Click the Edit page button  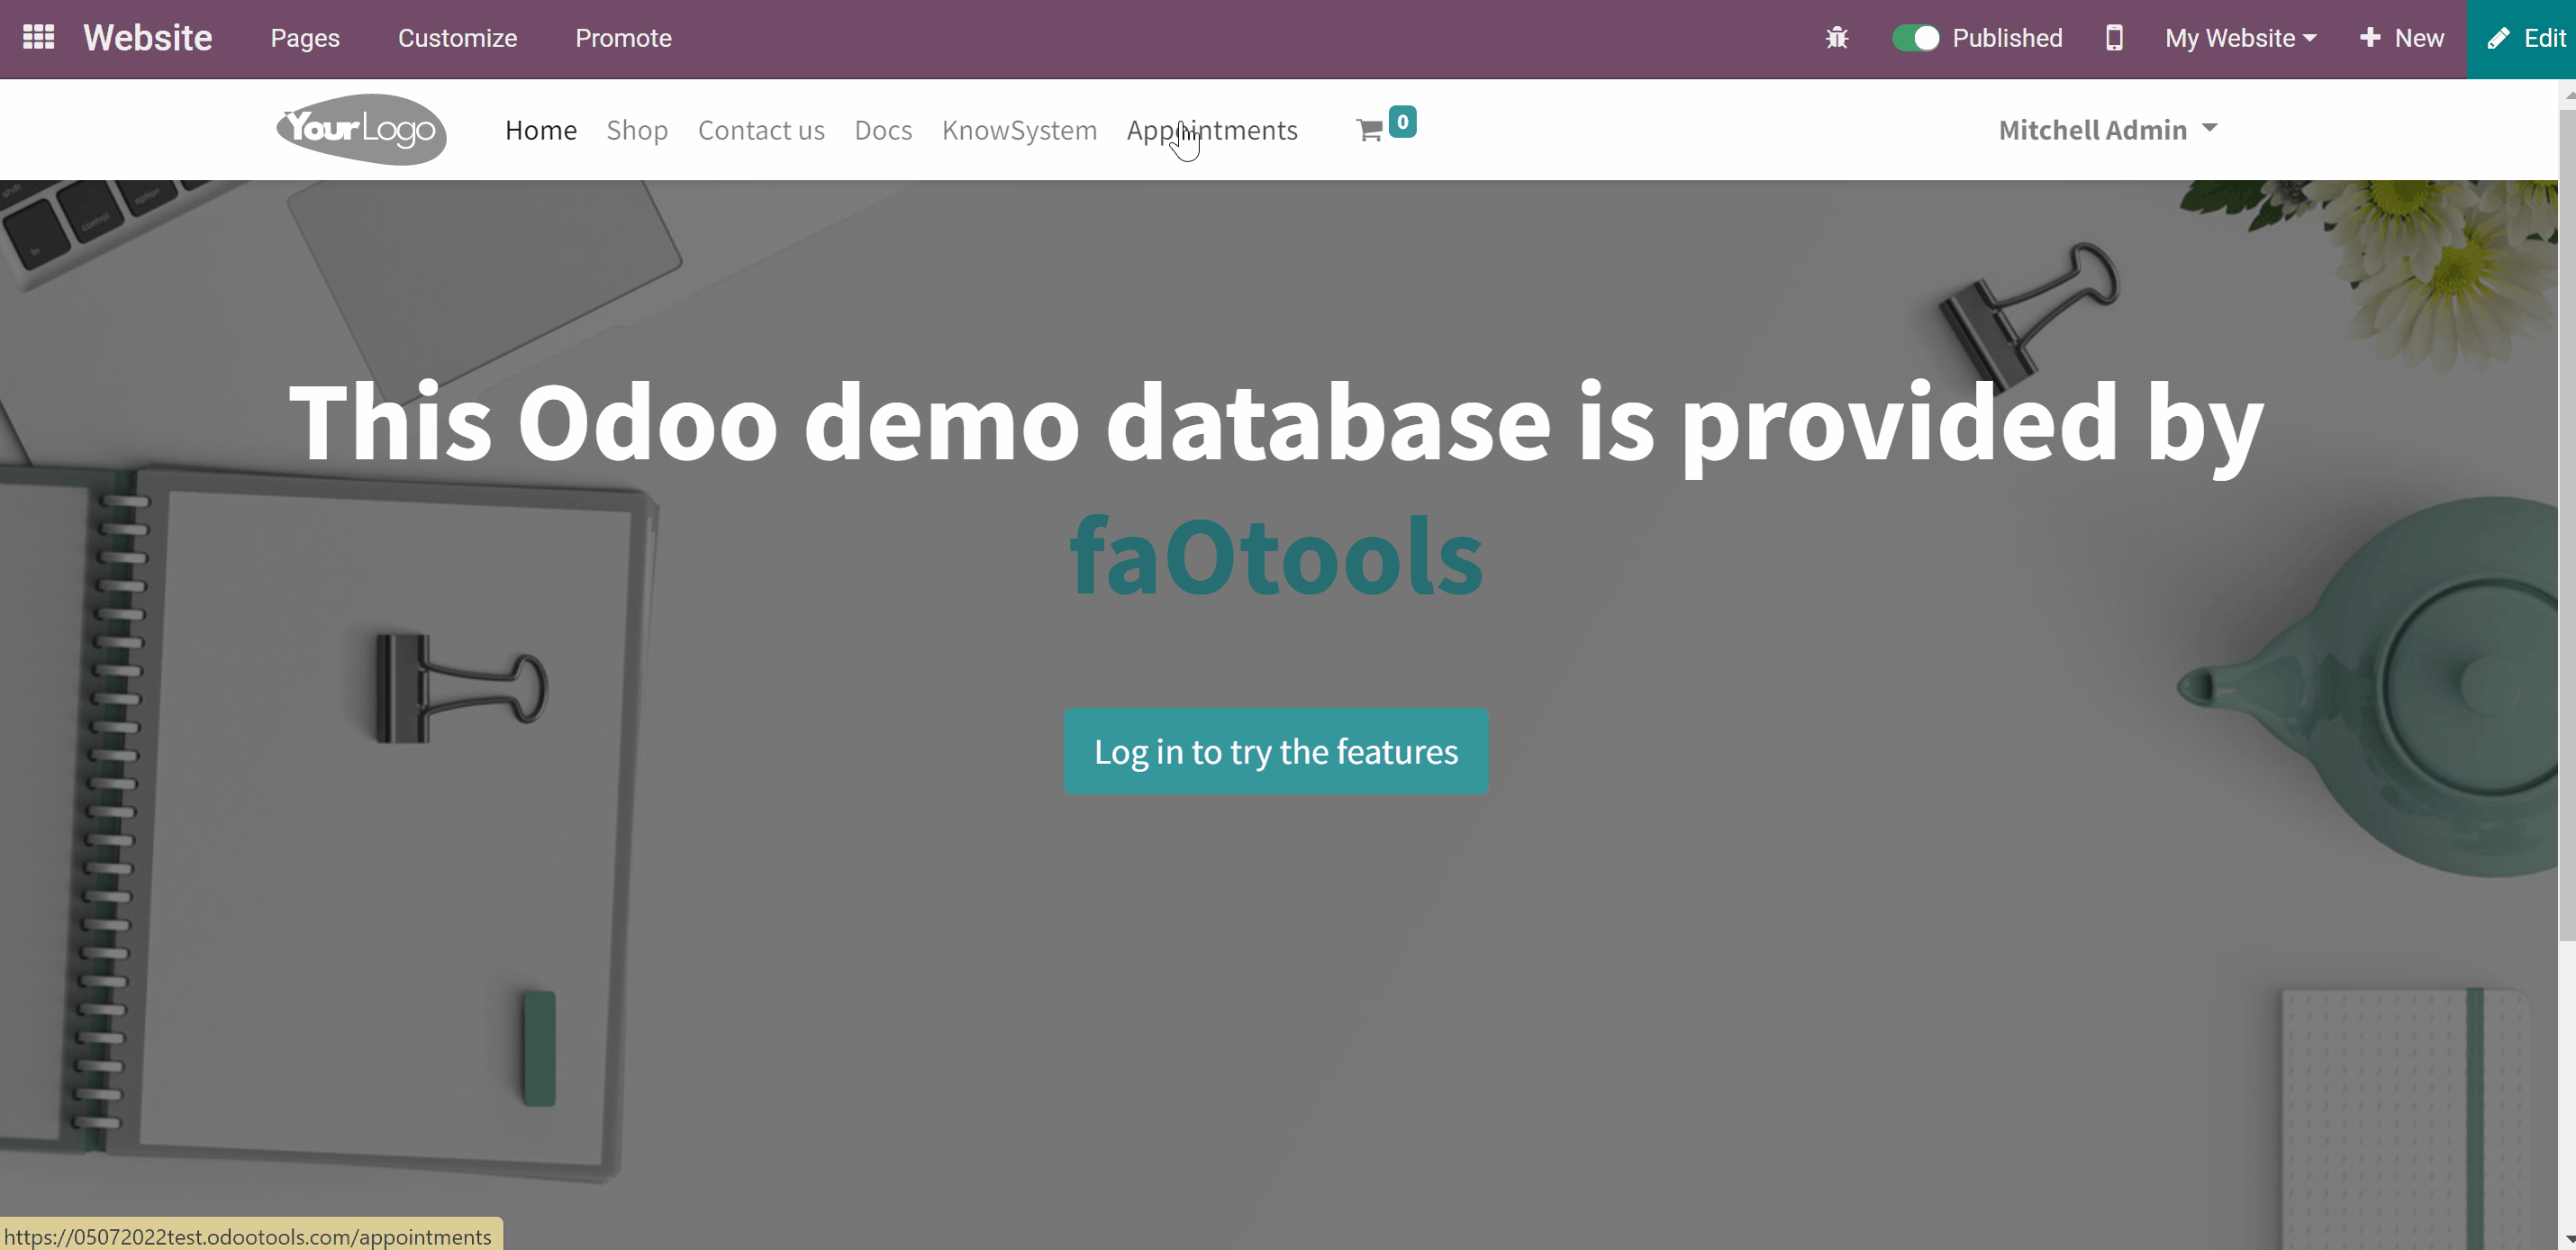pyautogui.click(x=2523, y=38)
